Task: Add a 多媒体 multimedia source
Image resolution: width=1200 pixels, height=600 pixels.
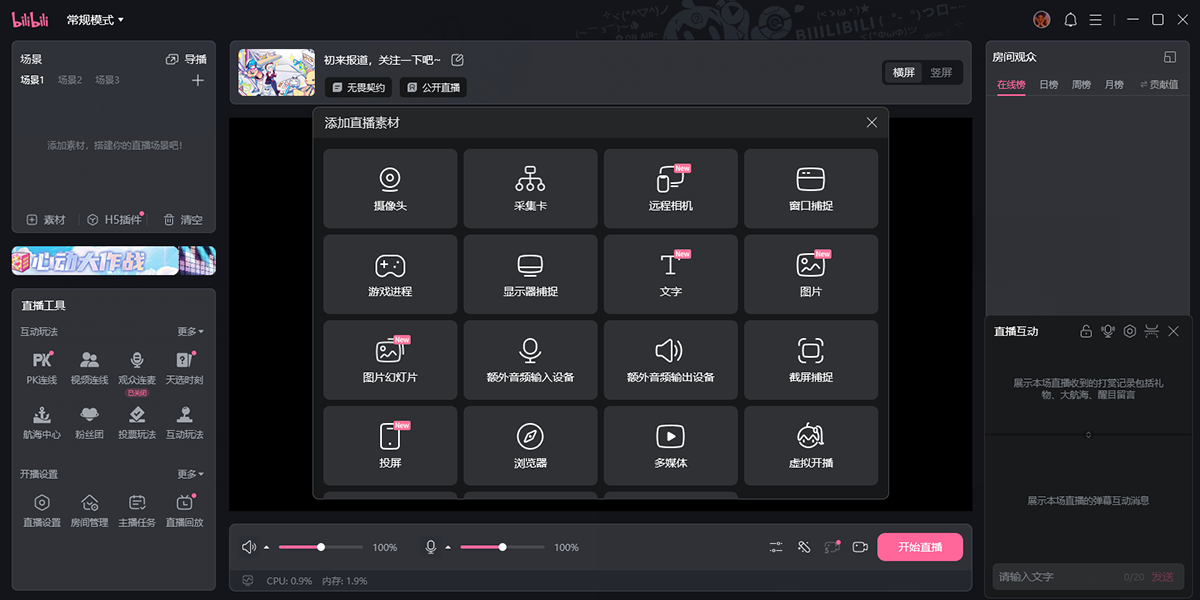Action: coord(670,446)
